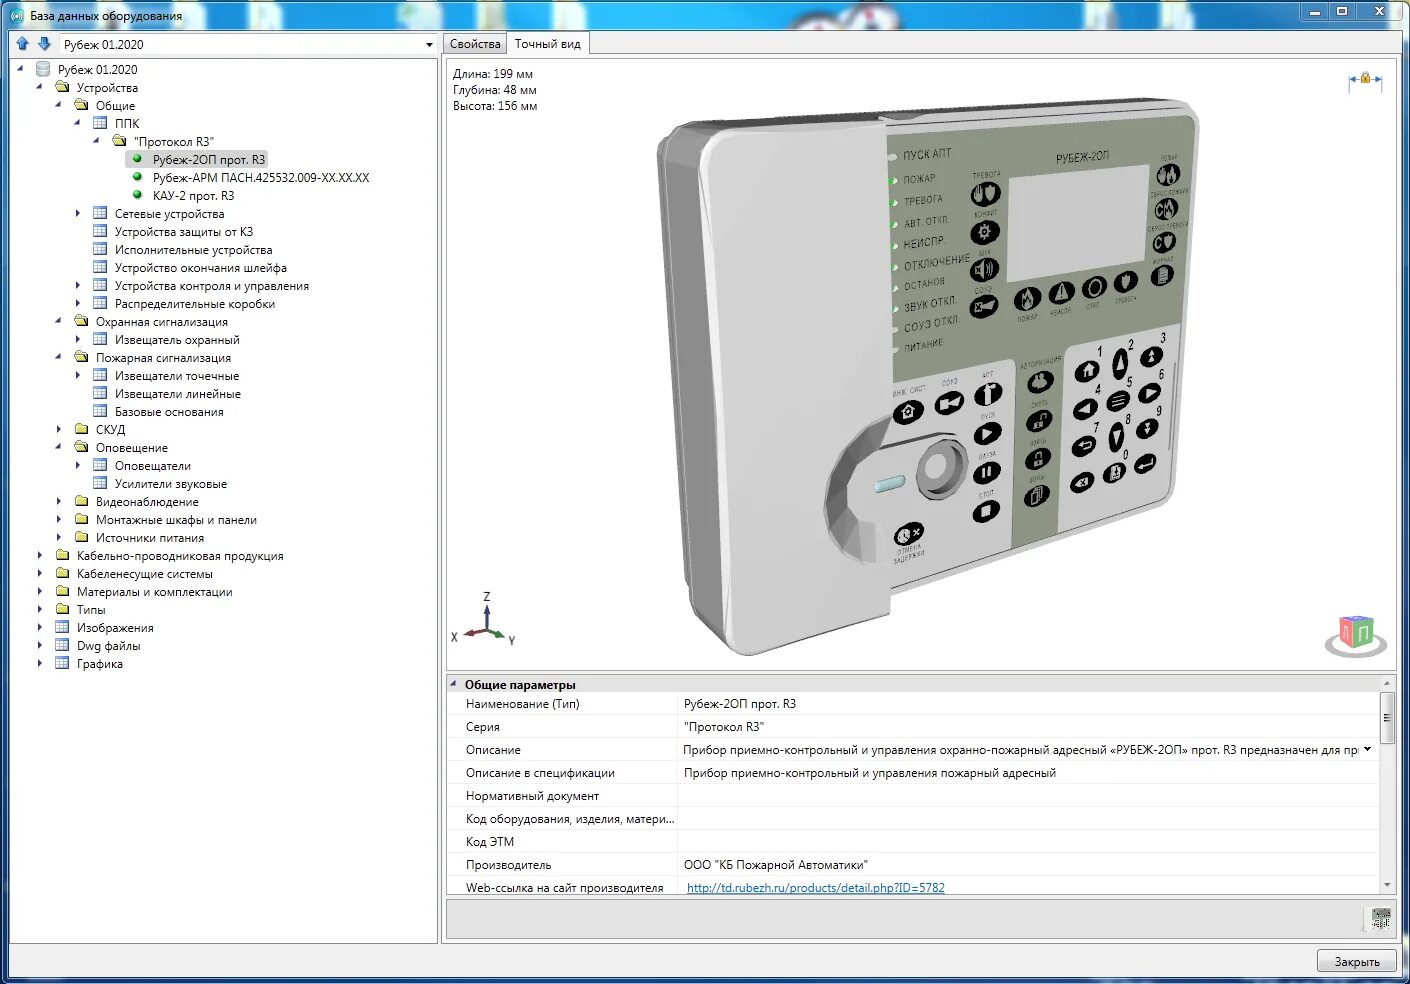Expand the Монтажные шкафы и панели node
This screenshot has width=1410, height=984.
[x=59, y=519]
